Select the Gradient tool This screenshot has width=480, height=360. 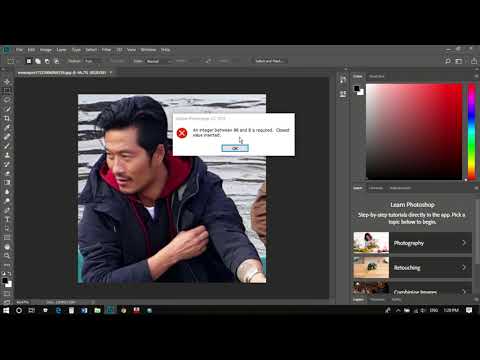(x=7, y=183)
